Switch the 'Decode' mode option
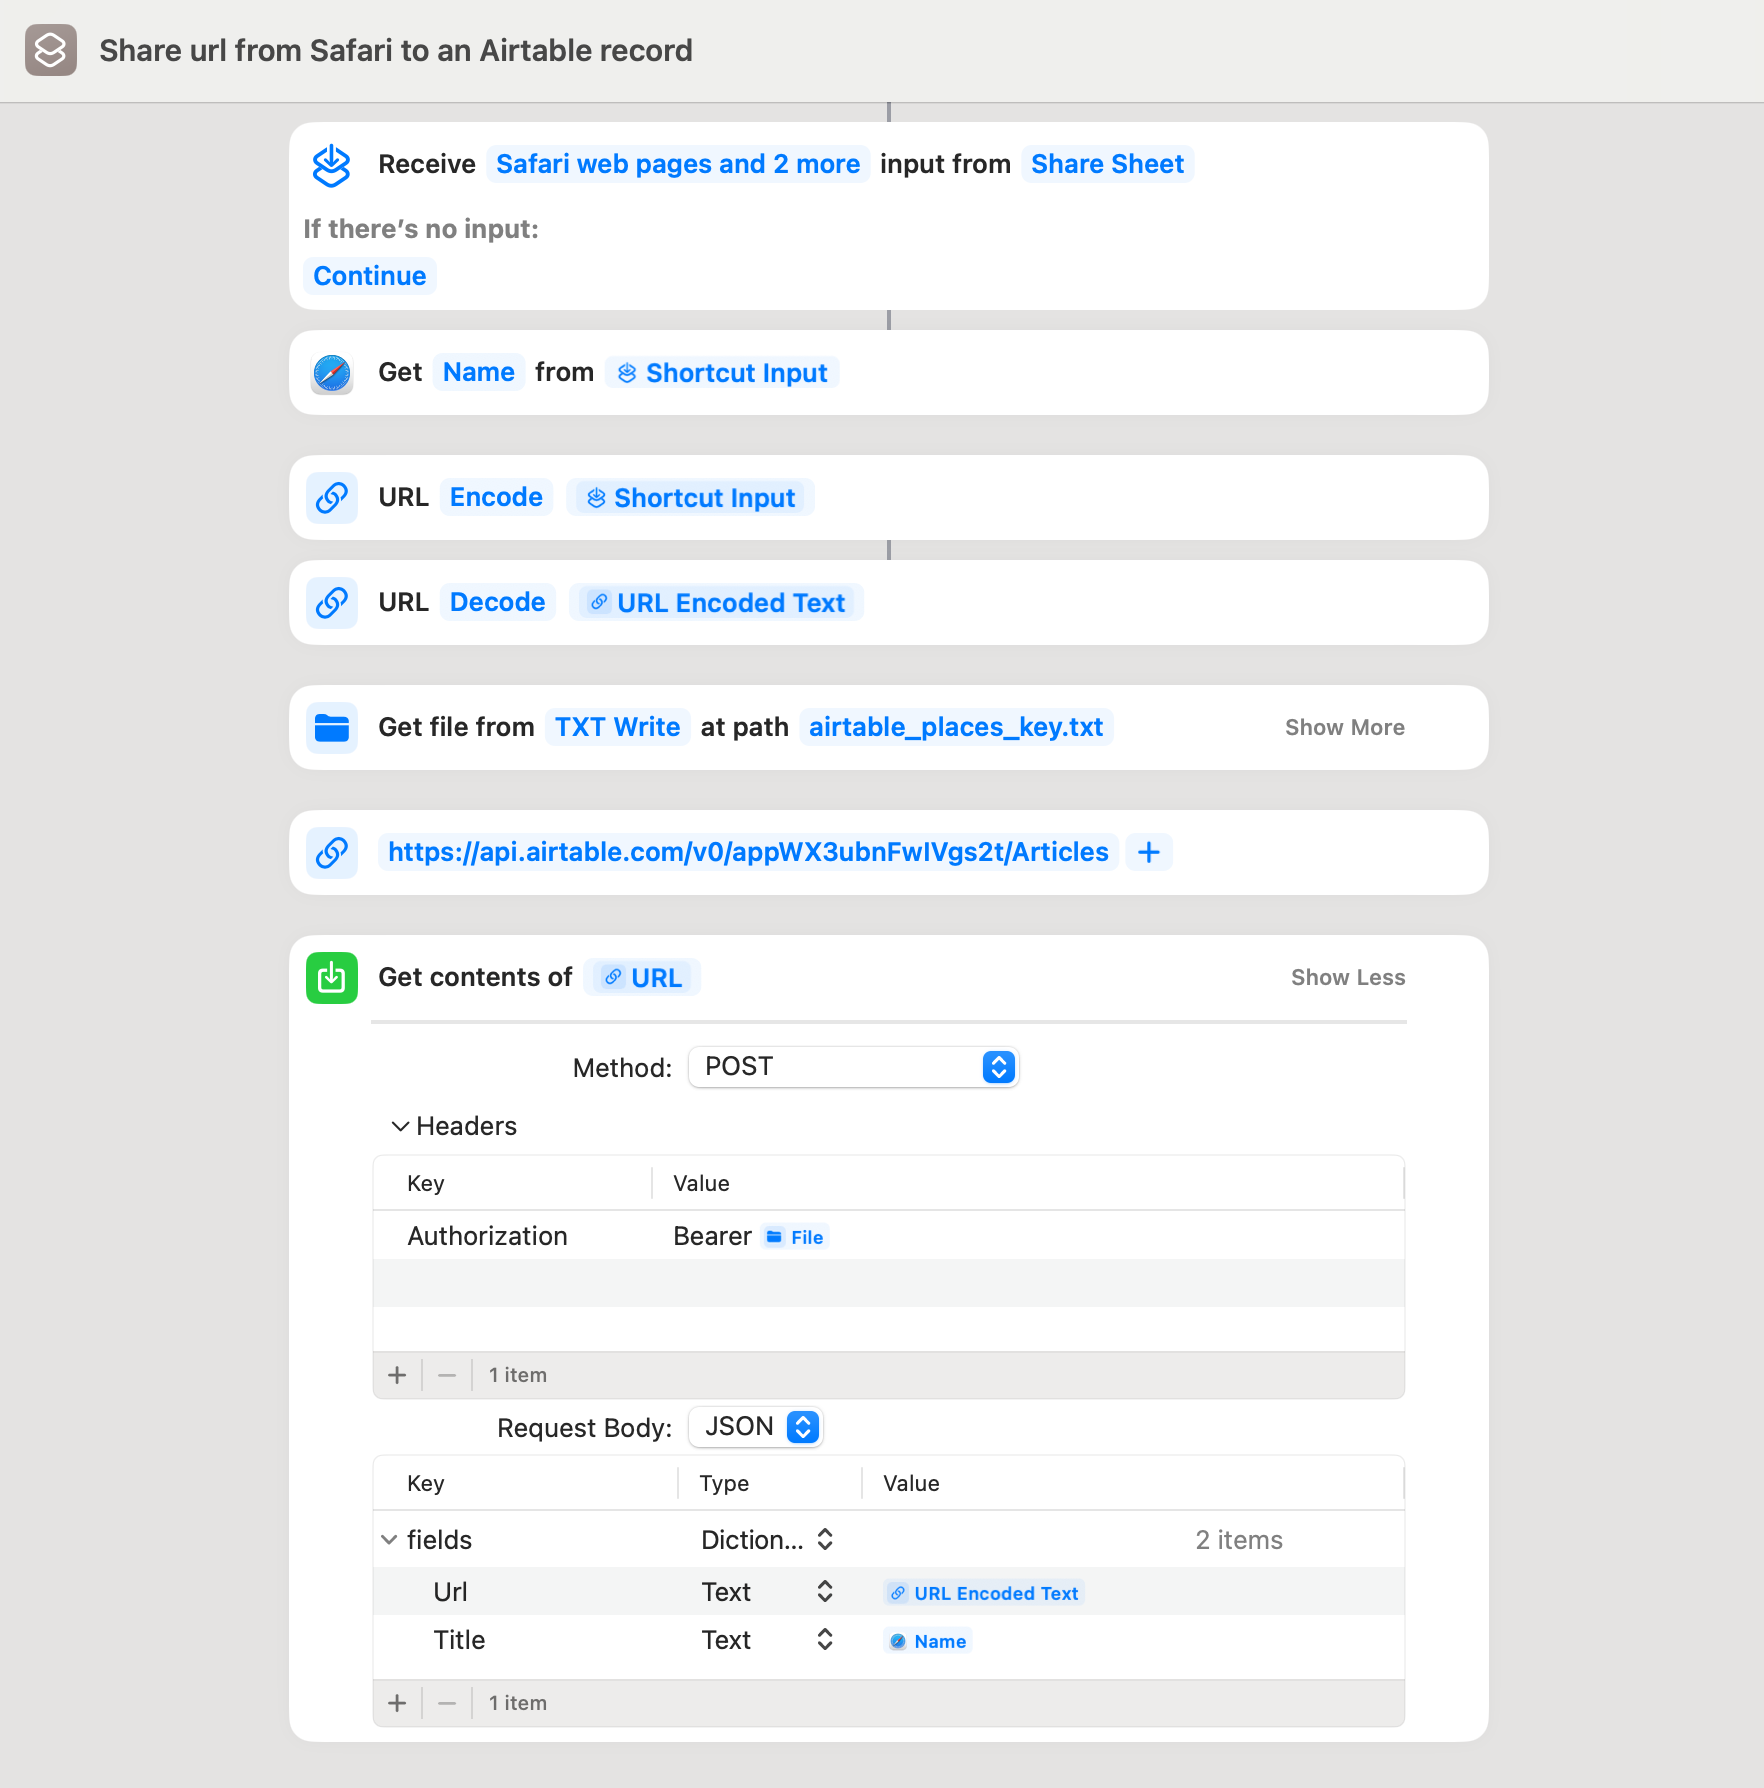The image size is (1764, 1788). point(498,602)
